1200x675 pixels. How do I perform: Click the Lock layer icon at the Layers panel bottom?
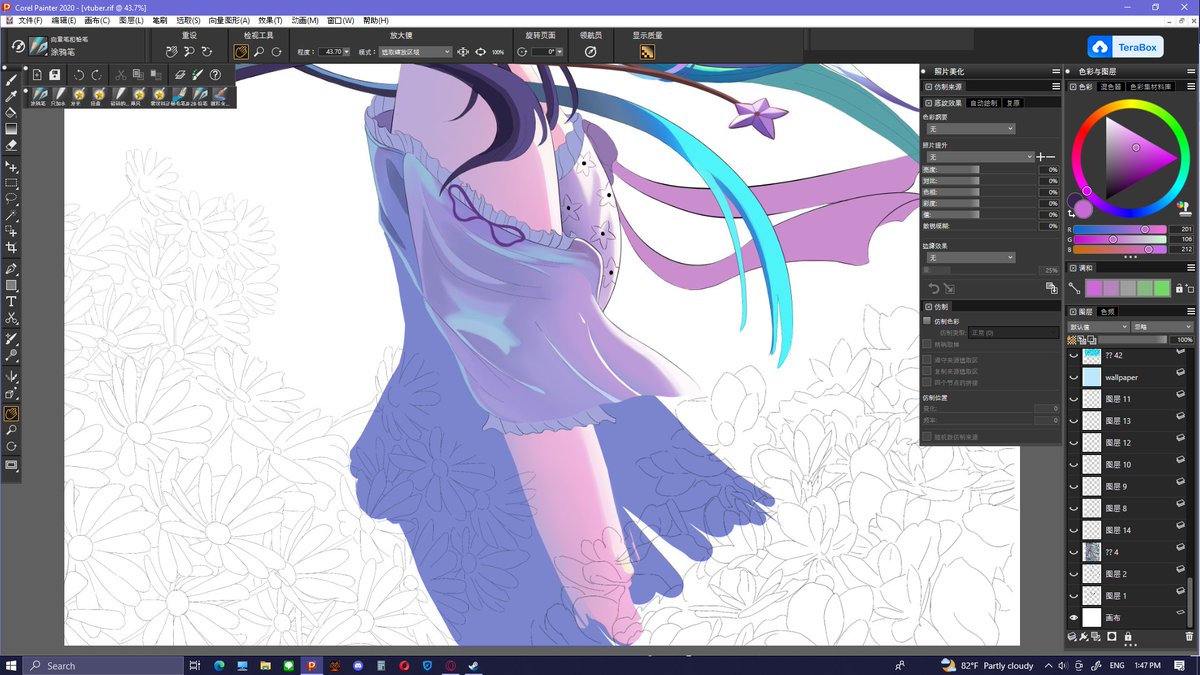tap(1128, 636)
